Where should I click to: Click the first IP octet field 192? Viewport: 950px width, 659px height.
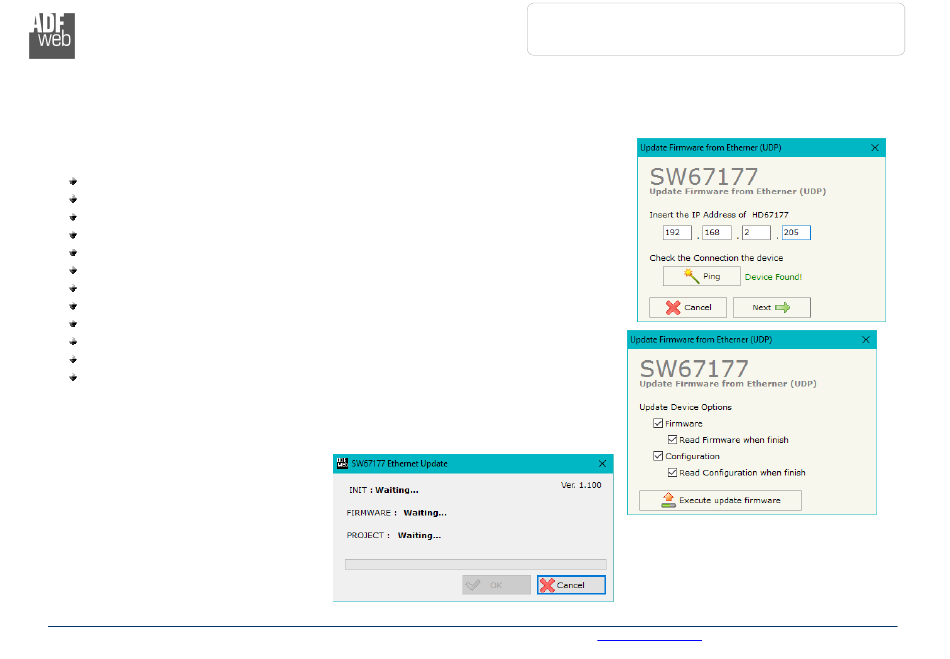(677, 233)
